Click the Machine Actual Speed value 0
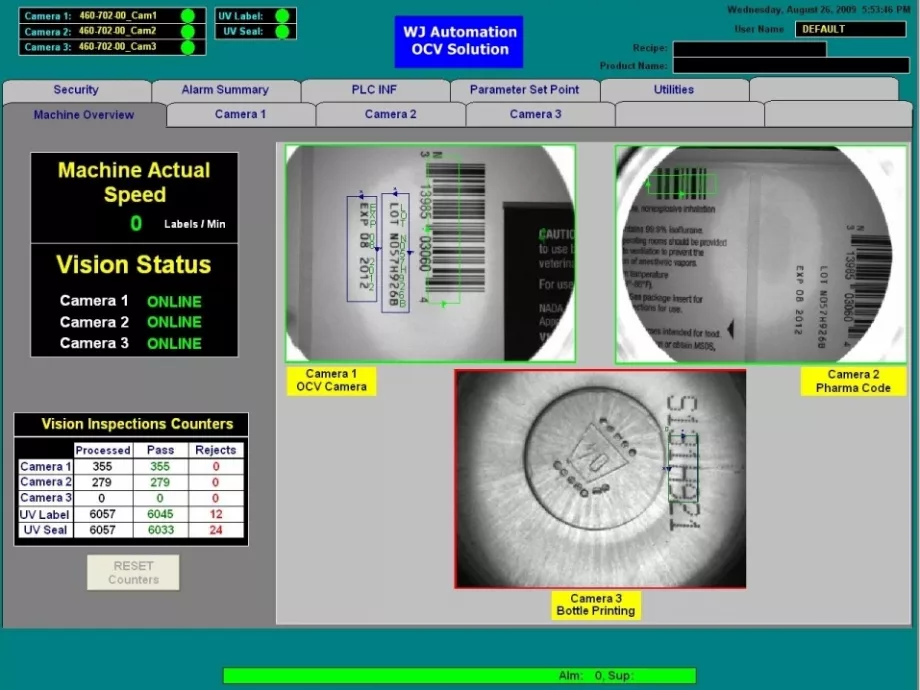 click(136, 224)
